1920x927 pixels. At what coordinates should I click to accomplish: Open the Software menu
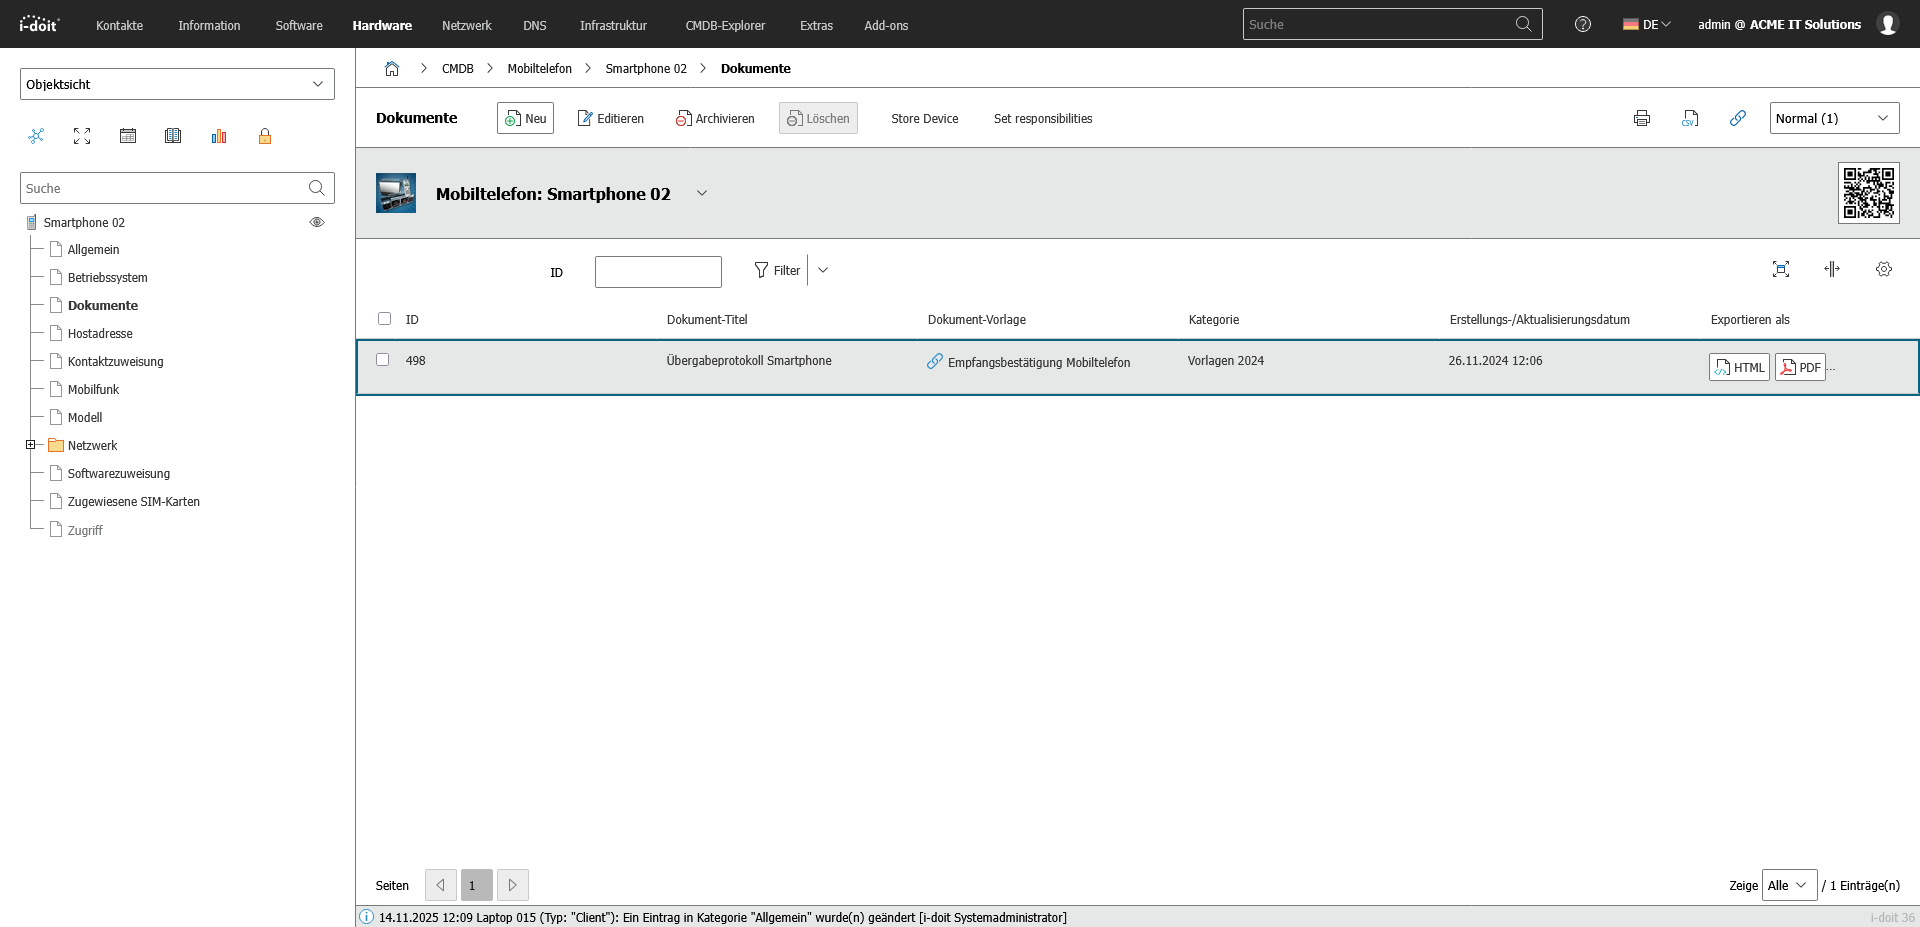tap(299, 25)
